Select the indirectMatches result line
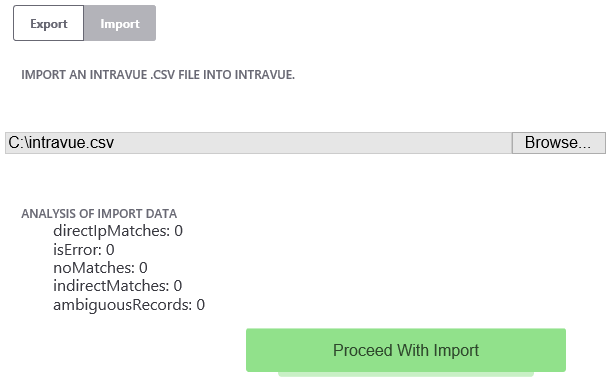This screenshot has width=610, height=385. pyautogui.click(x=117, y=286)
